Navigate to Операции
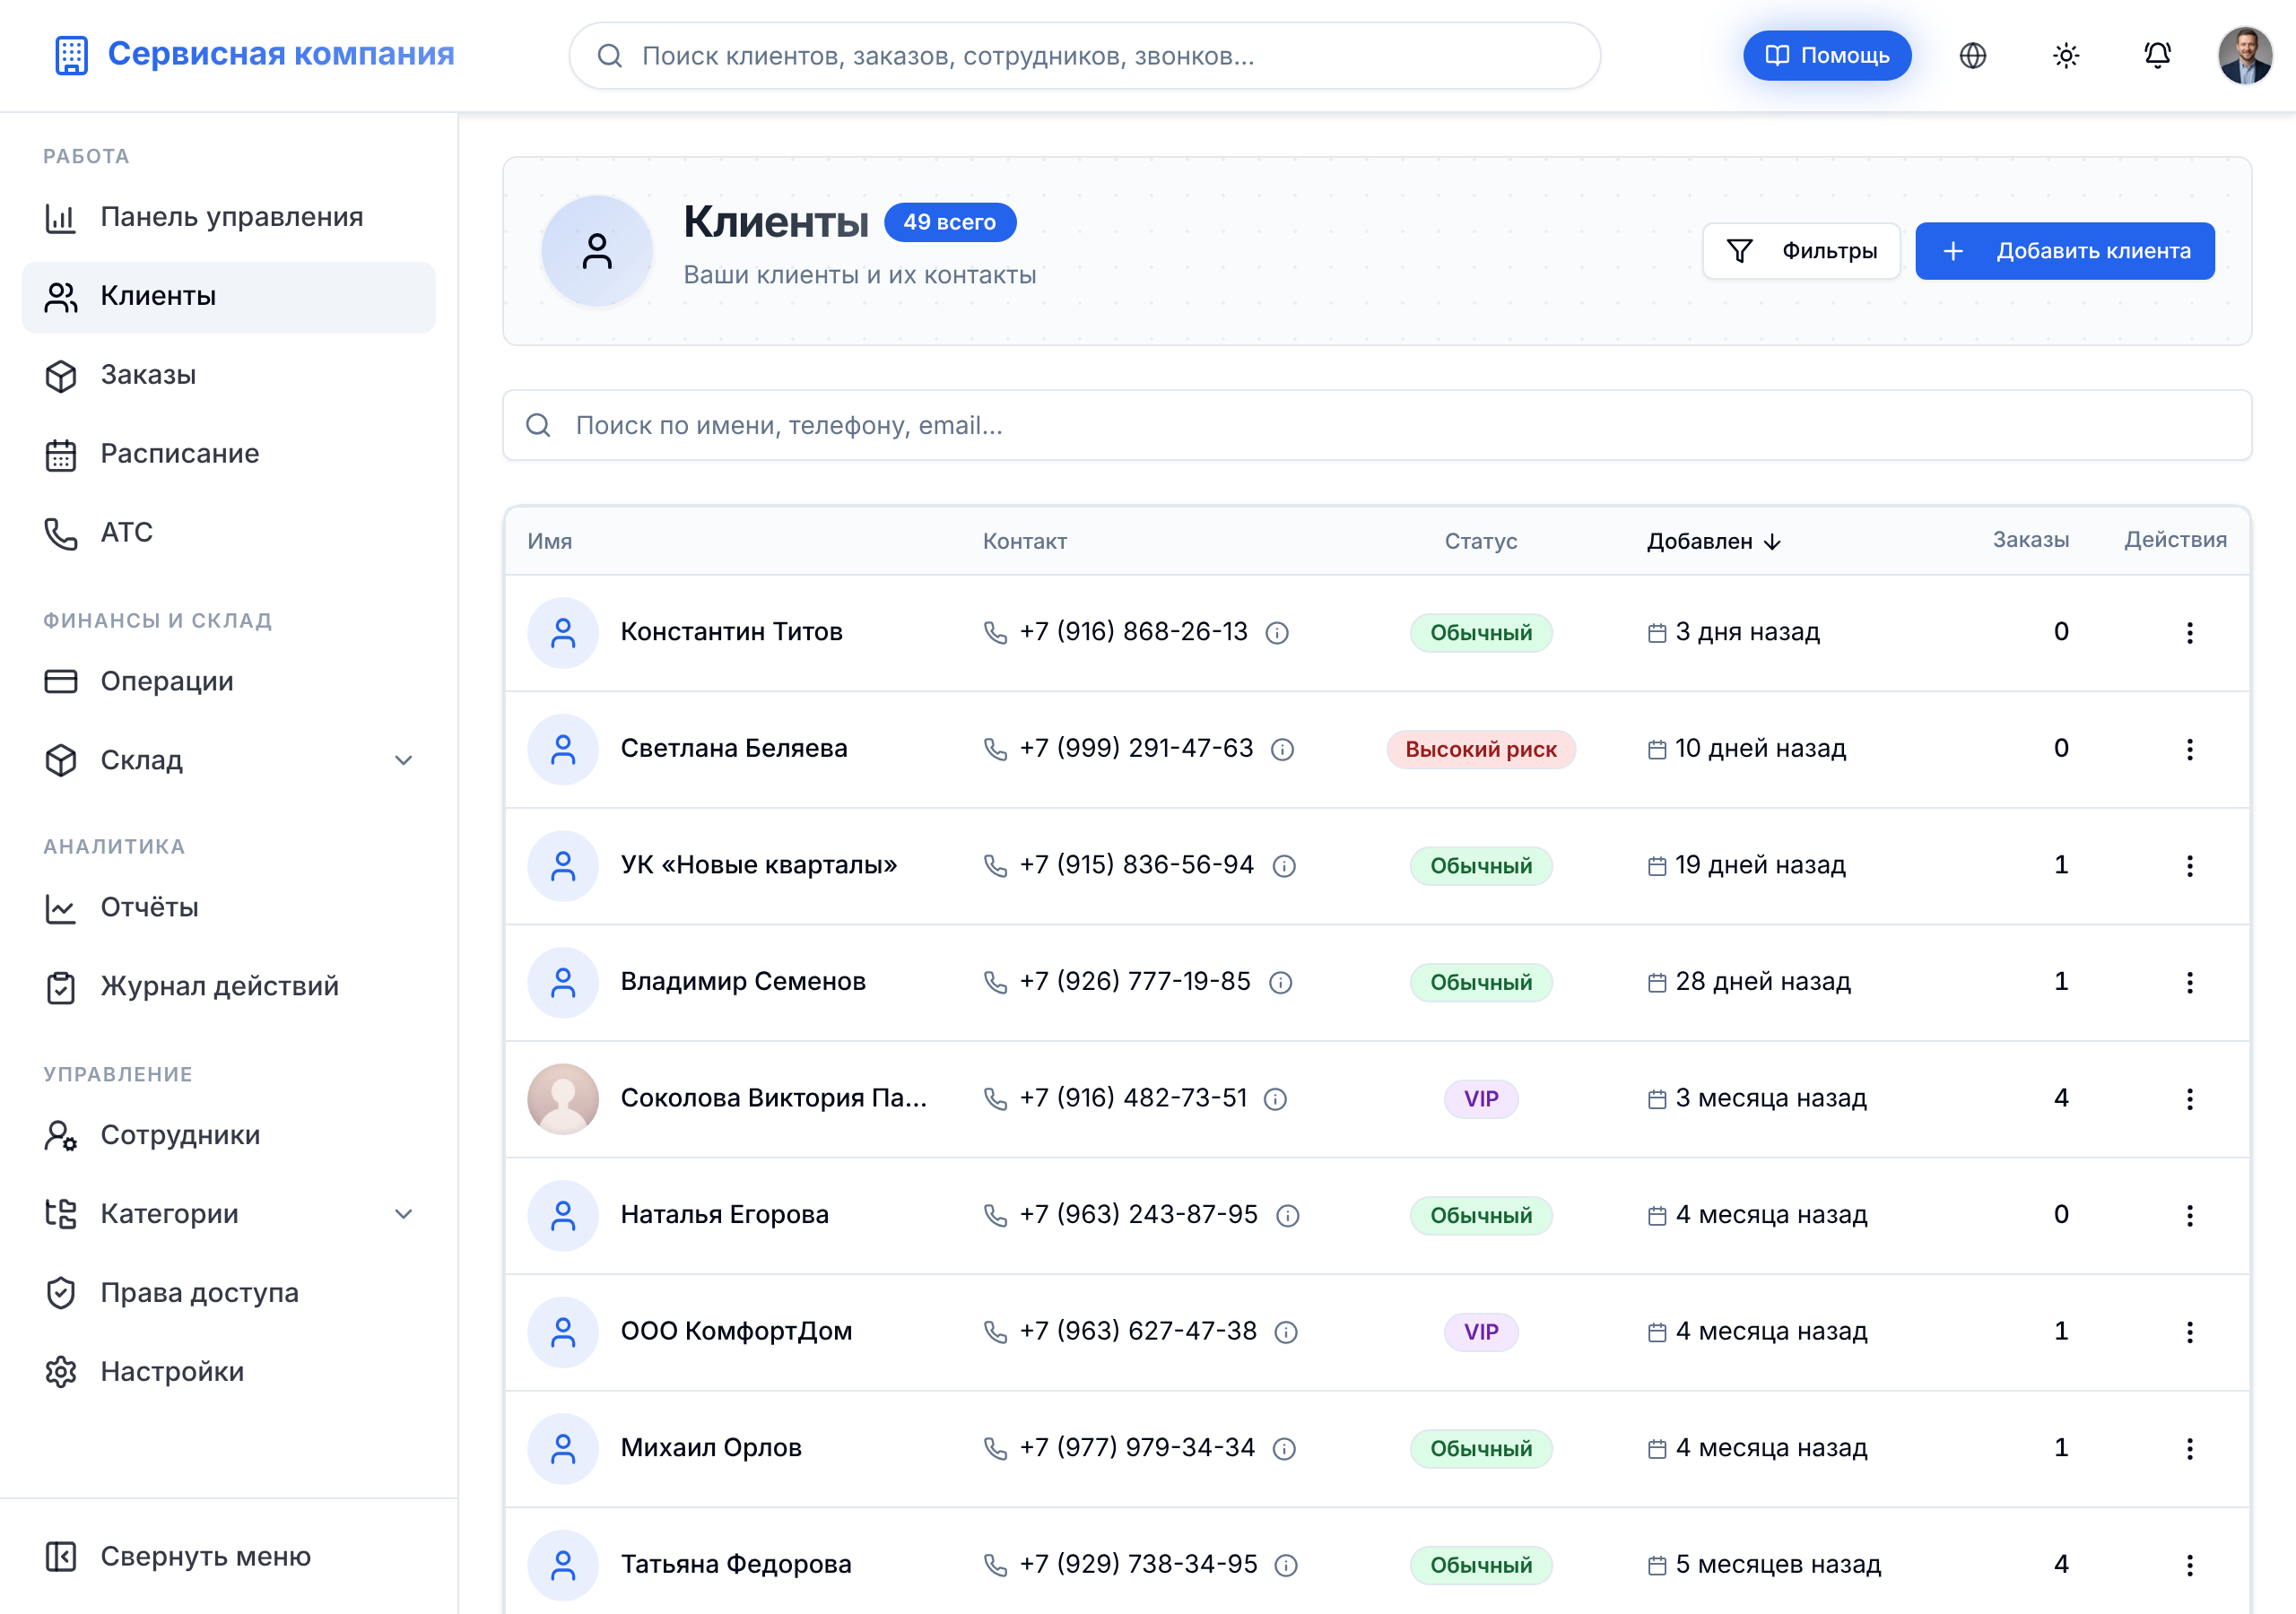The width and height of the screenshot is (2296, 1614). click(x=229, y=682)
